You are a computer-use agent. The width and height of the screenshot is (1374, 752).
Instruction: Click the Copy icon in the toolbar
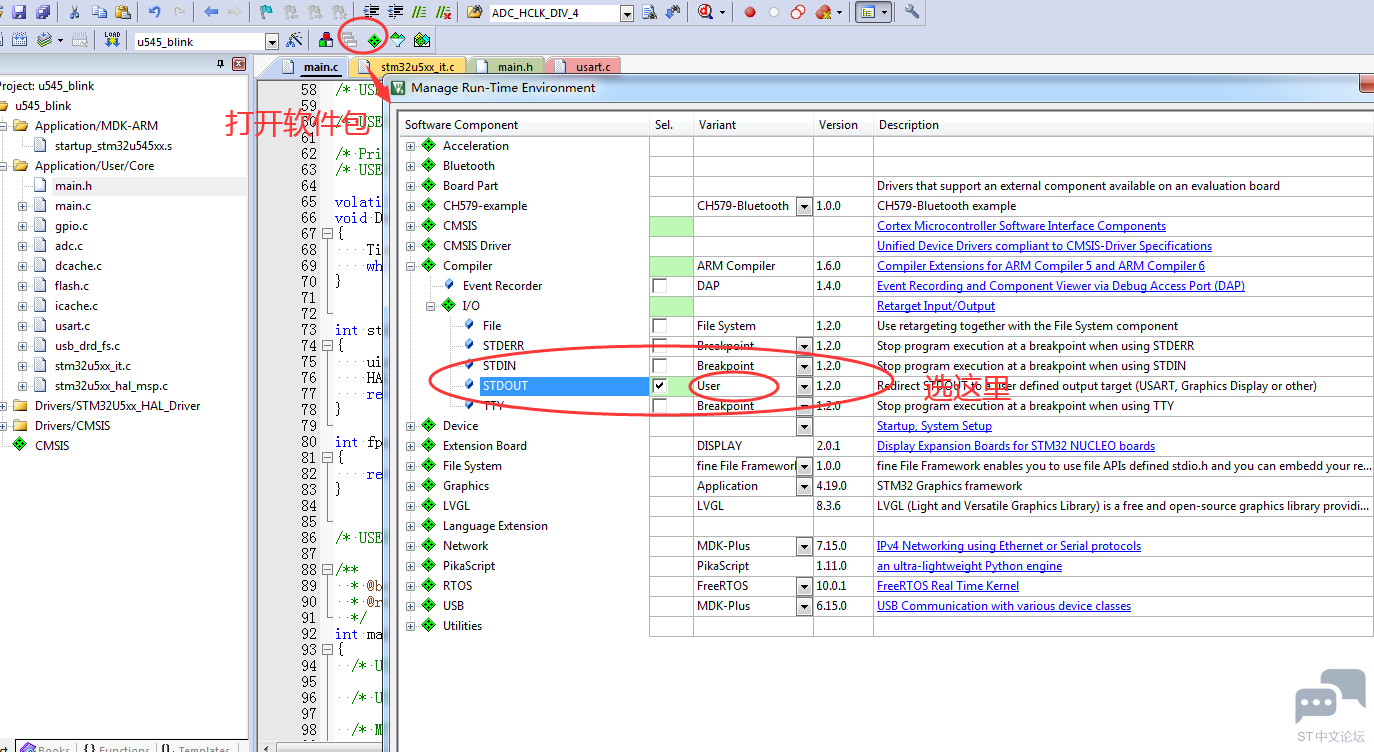coord(99,12)
